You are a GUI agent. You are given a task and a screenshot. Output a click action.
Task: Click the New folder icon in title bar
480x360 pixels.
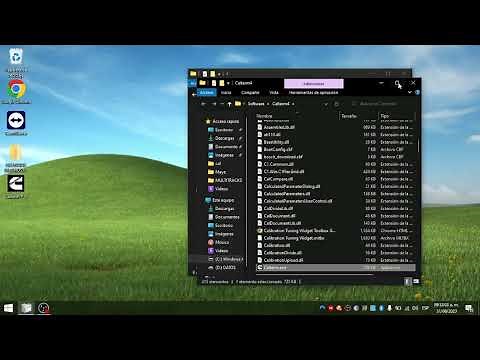pyautogui.click(x=222, y=83)
